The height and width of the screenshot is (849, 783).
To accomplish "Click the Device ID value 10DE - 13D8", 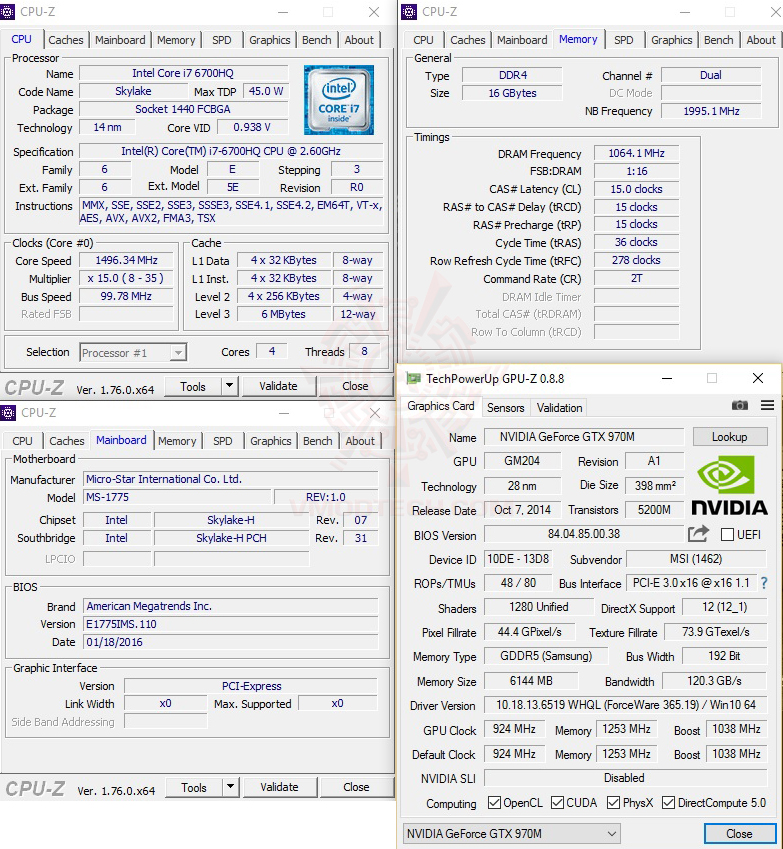I will pos(518,559).
